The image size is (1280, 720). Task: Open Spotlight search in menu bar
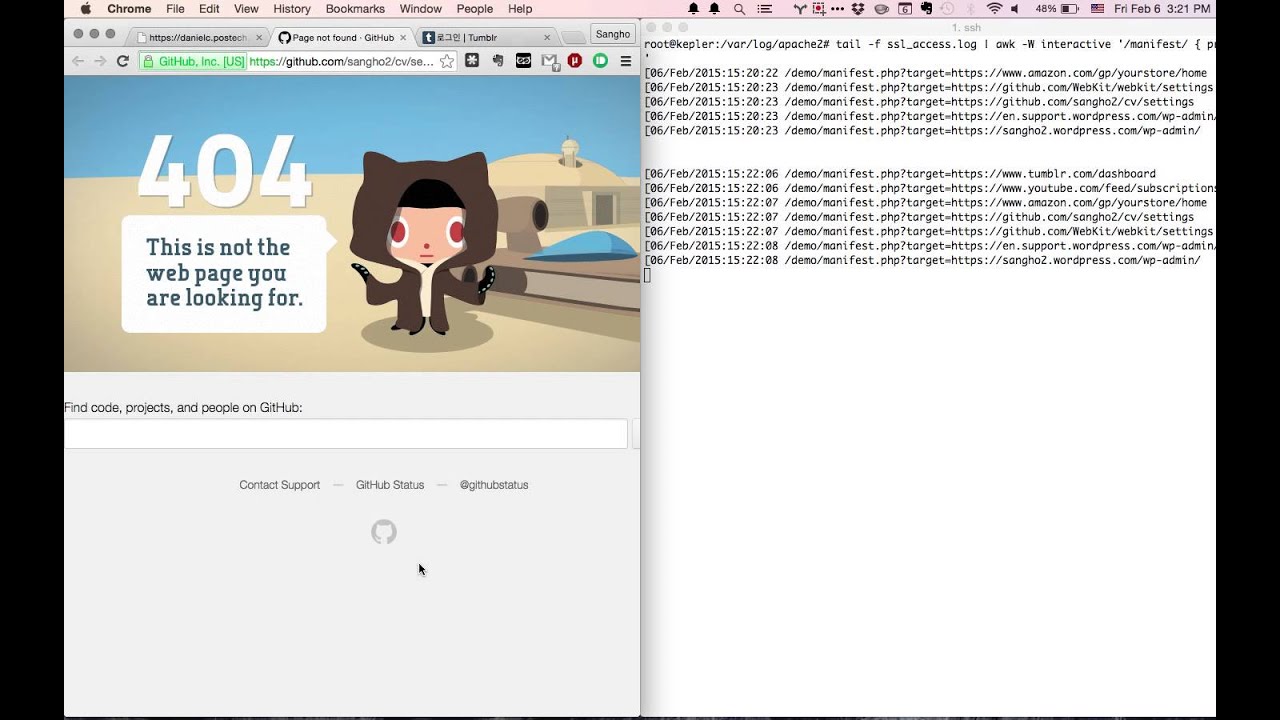[x=739, y=9]
